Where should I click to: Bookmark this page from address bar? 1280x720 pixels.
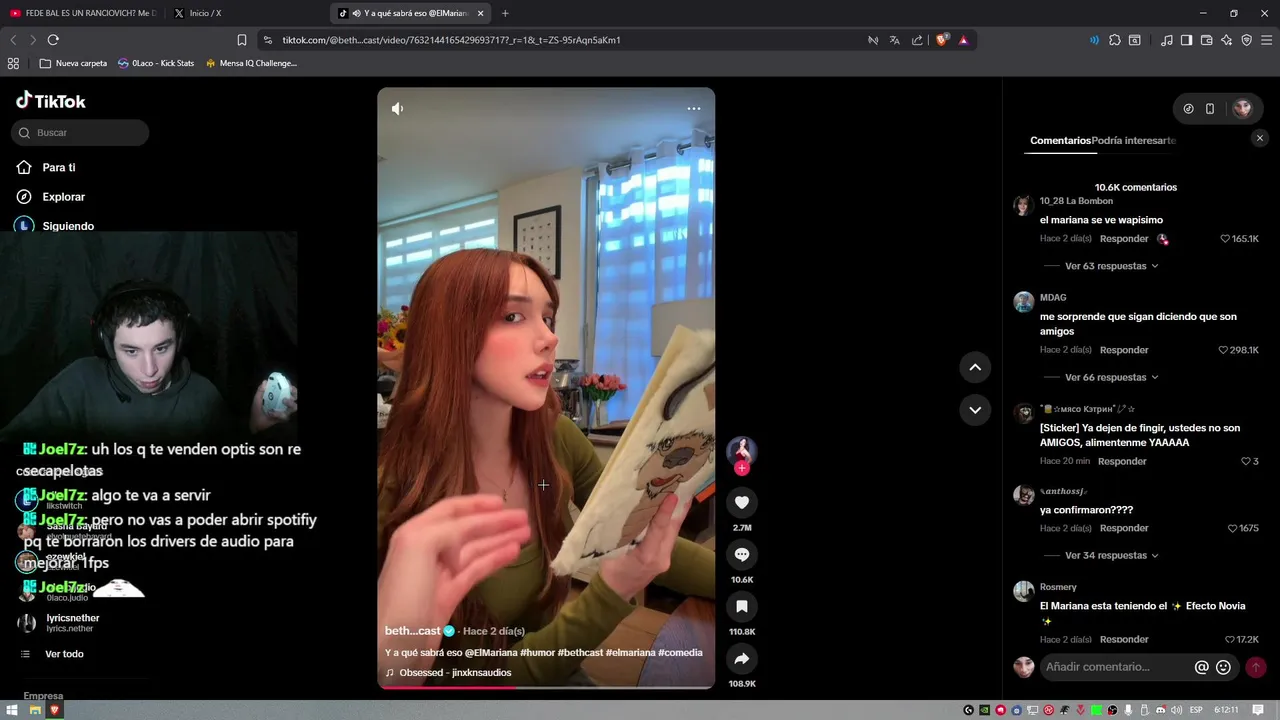[x=242, y=40]
